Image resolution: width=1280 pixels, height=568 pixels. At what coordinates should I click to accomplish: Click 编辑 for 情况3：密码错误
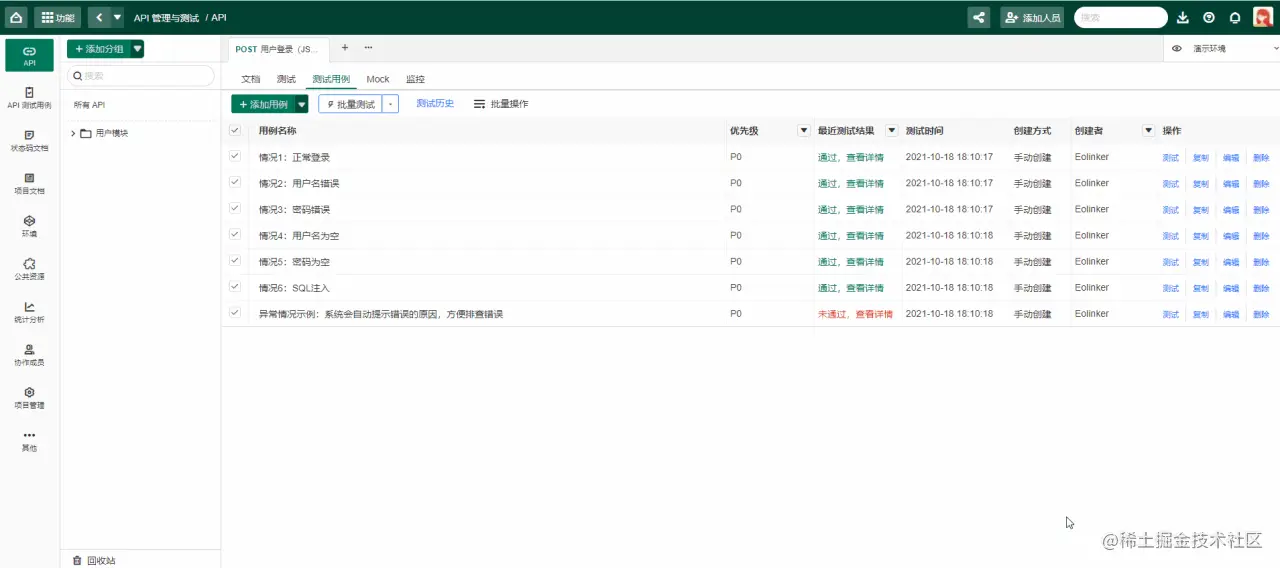tap(1231, 210)
